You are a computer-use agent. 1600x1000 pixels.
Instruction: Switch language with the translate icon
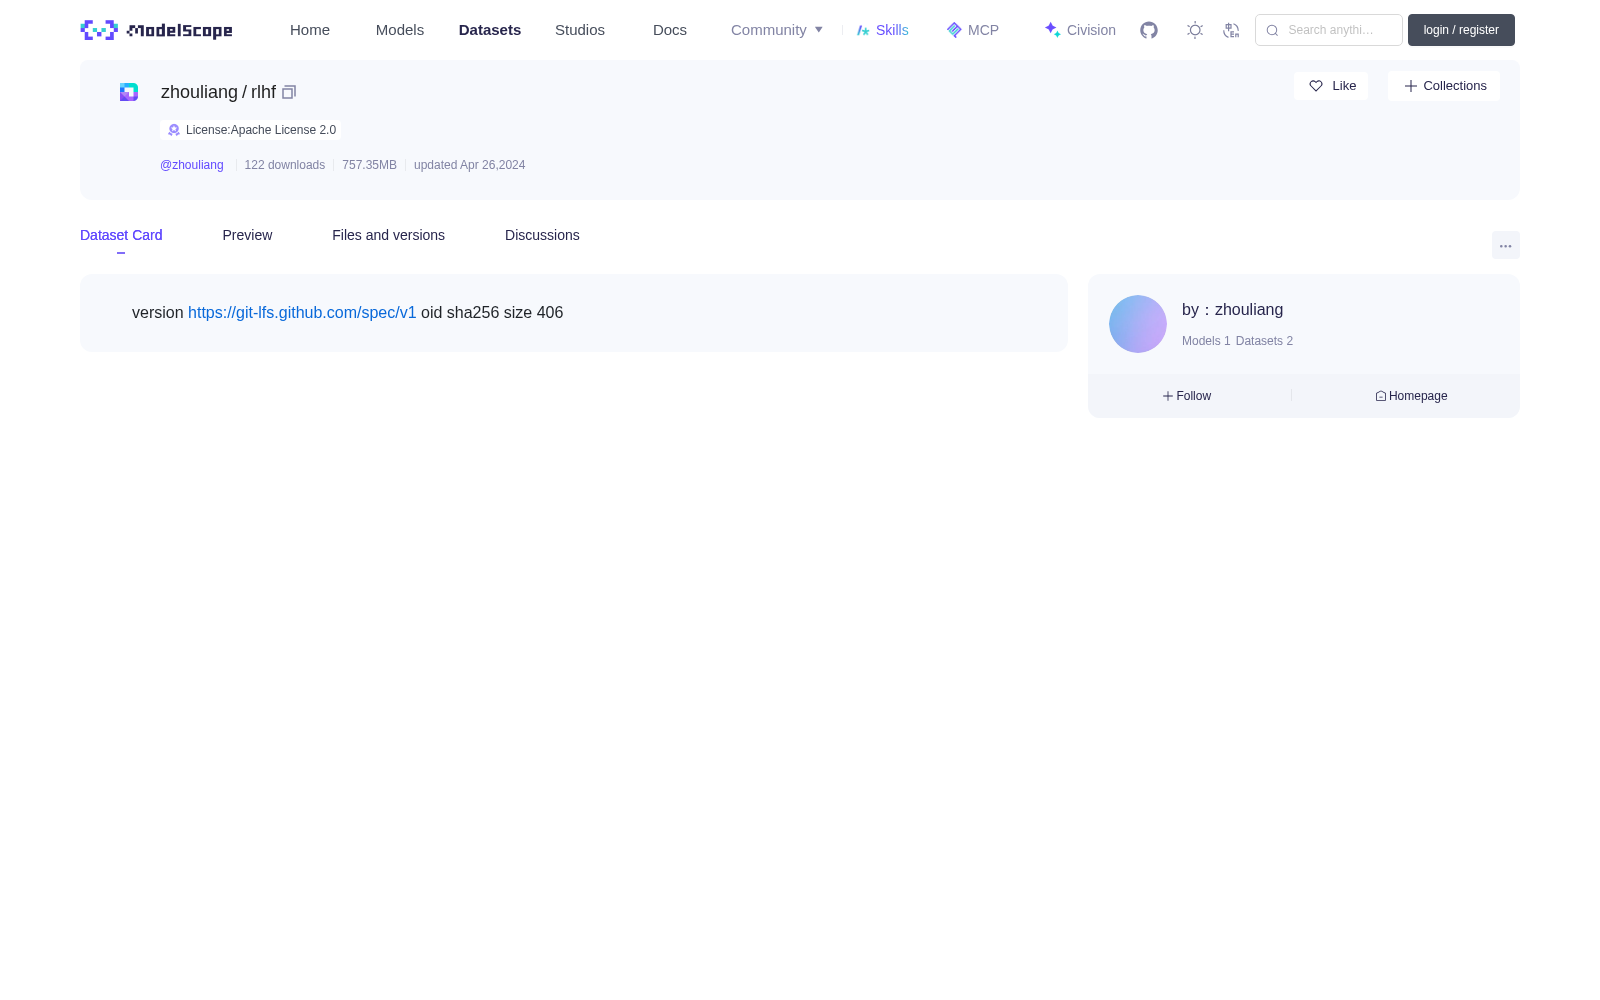click(x=1231, y=30)
